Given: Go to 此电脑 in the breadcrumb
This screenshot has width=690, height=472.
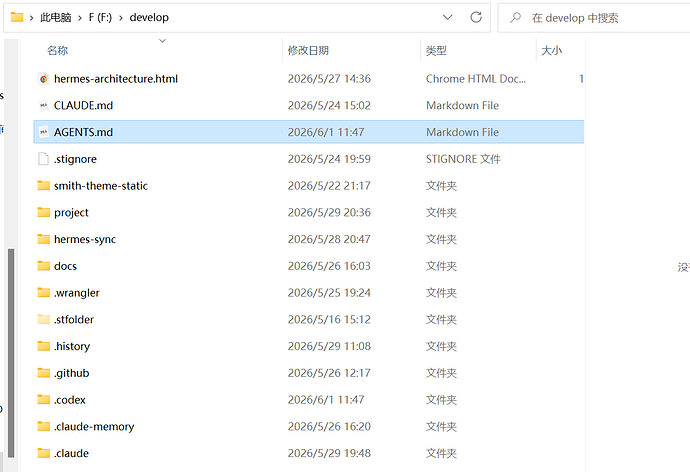Looking at the screenshot, I should 56,18.
